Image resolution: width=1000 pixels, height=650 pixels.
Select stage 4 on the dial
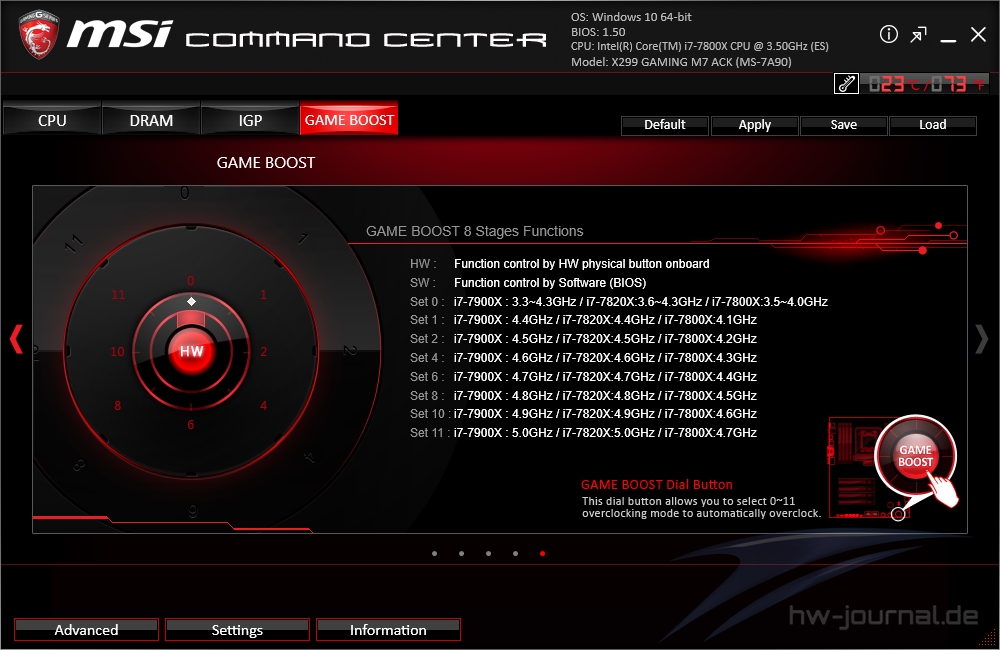[263, 406]
